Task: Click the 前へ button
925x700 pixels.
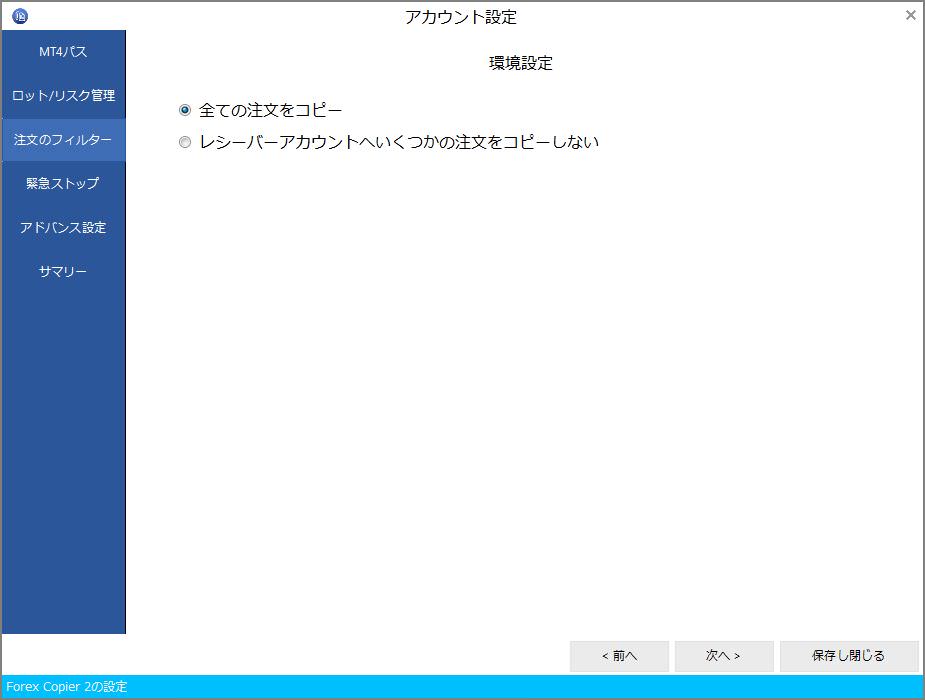Action: pyautogui.click(x=619, y=656)
